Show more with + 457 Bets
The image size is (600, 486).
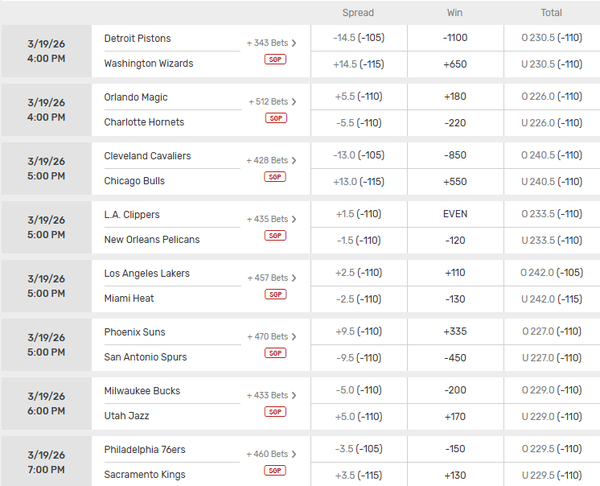(270, 278)
